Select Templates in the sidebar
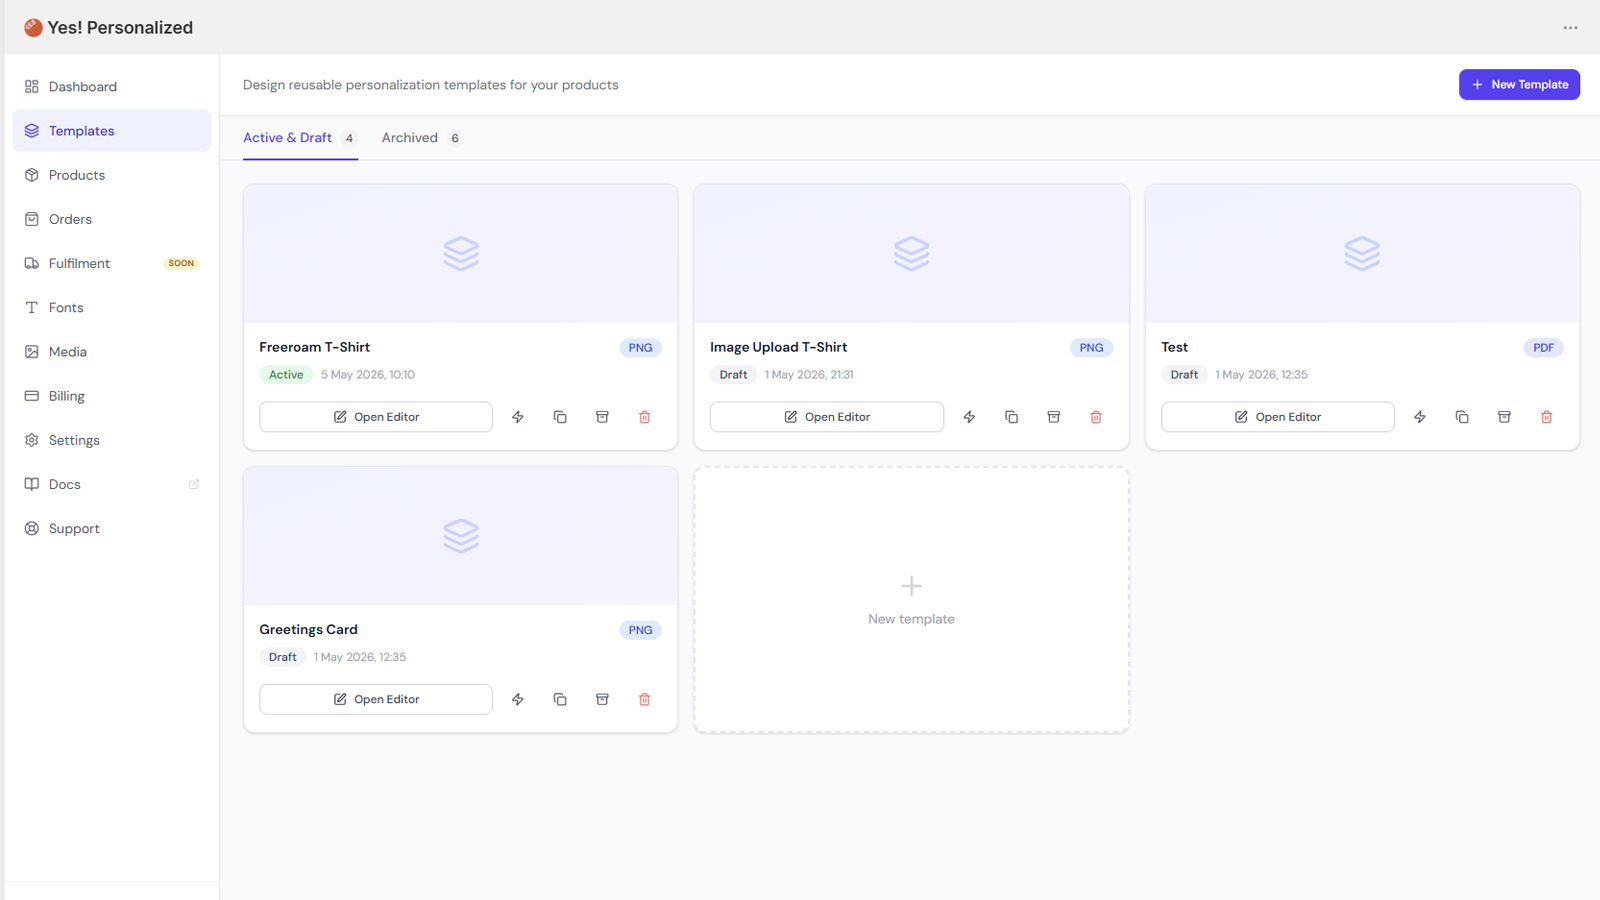Image resolution: width=1600 pixels, height=900 pixels. [112, 131]
